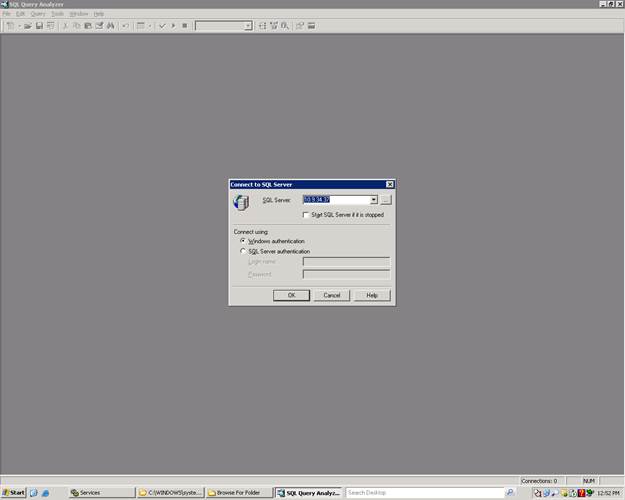Click the Current Connection Properties icon

300,26
